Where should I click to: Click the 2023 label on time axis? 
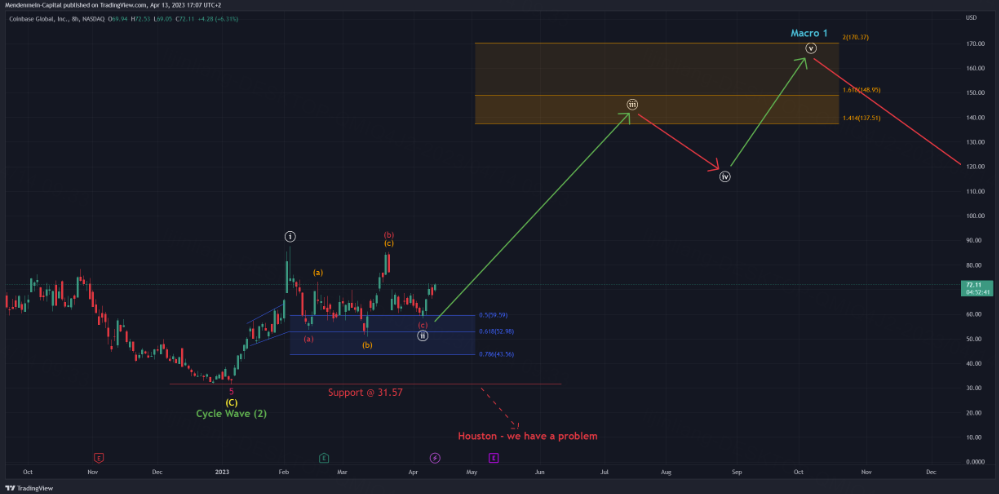pyautogui.click(x=221, y=472)
